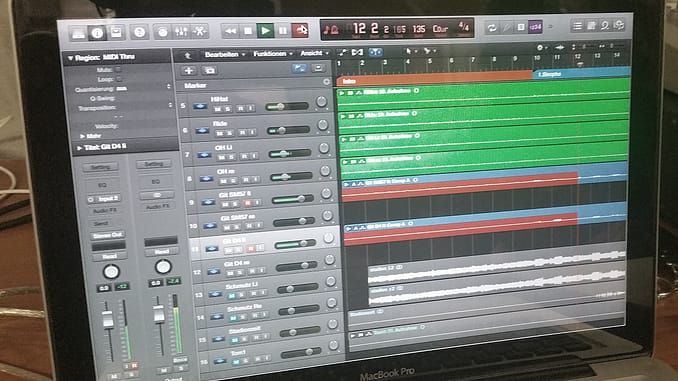Click the Record button in the transport
The height and width of the screenshot is (381, 678).
[x=300, y=30]
